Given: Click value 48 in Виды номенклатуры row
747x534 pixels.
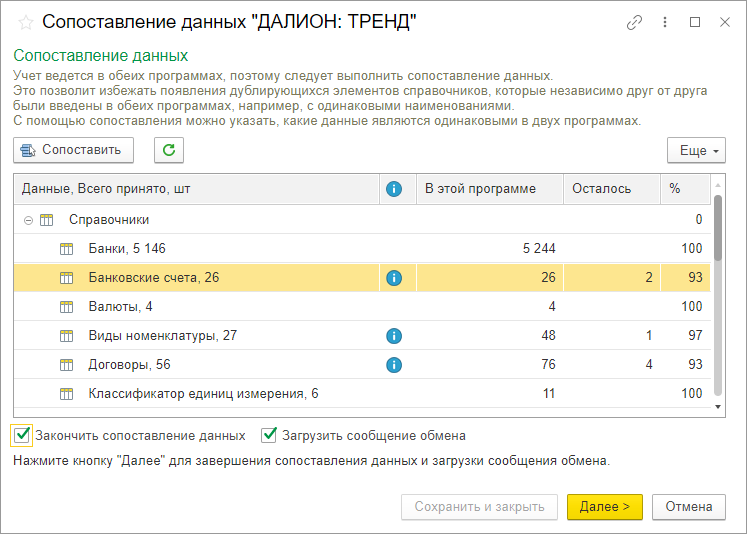Looking at the screenshot, I should [548, 336].
